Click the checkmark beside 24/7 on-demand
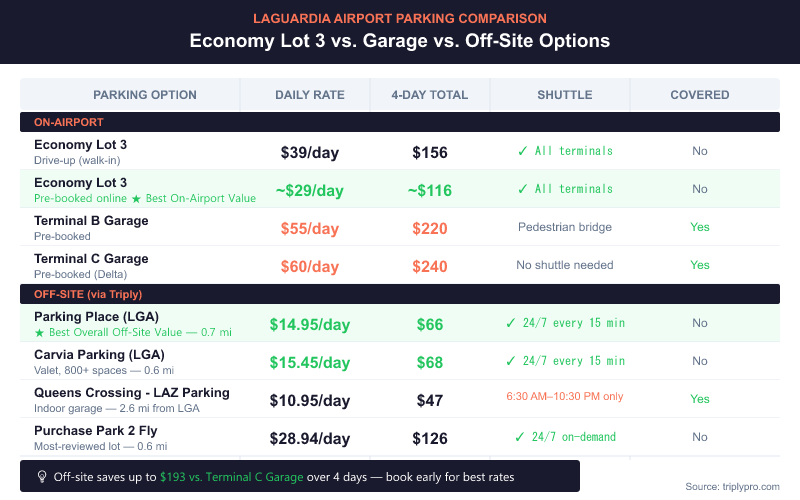Screen dimensions: 800x500 tap(519, 437)
